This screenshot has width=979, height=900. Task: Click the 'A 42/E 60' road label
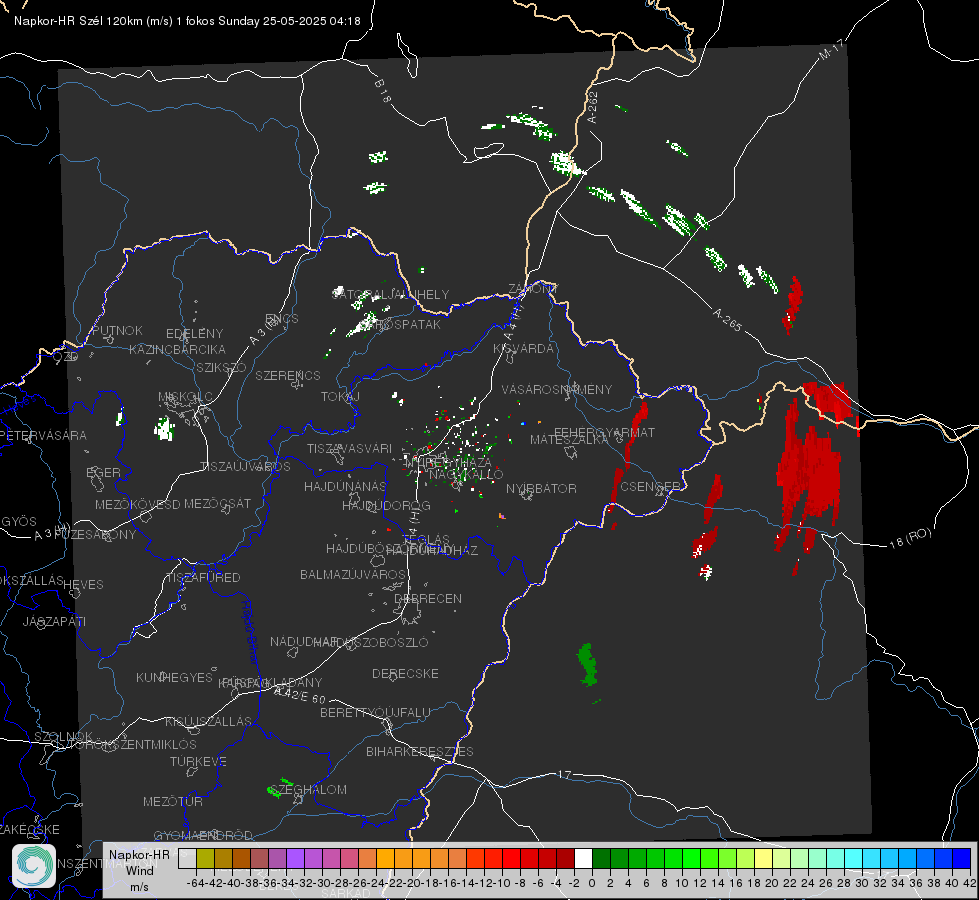pos(300,694)
